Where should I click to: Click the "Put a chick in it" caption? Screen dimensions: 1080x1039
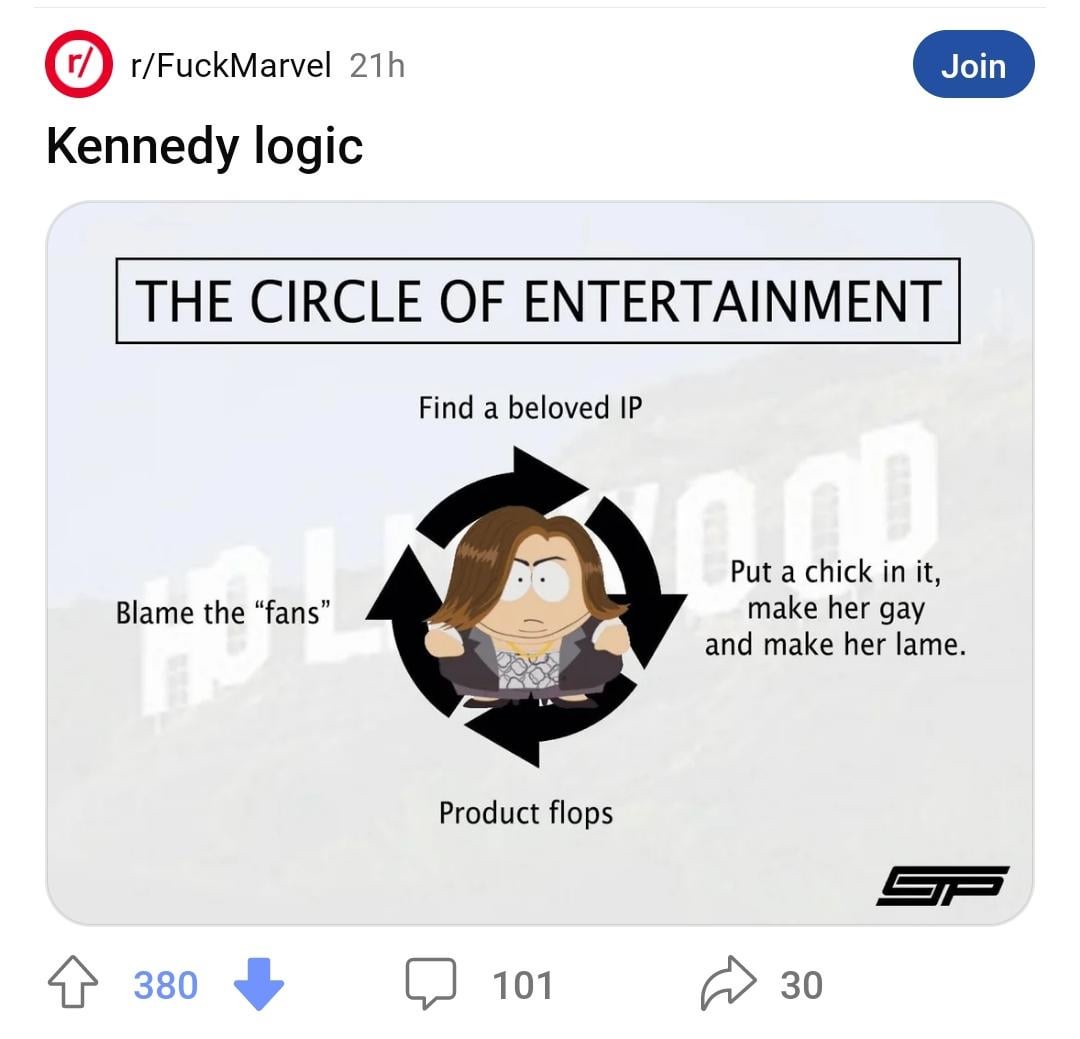tap(835, 608)
